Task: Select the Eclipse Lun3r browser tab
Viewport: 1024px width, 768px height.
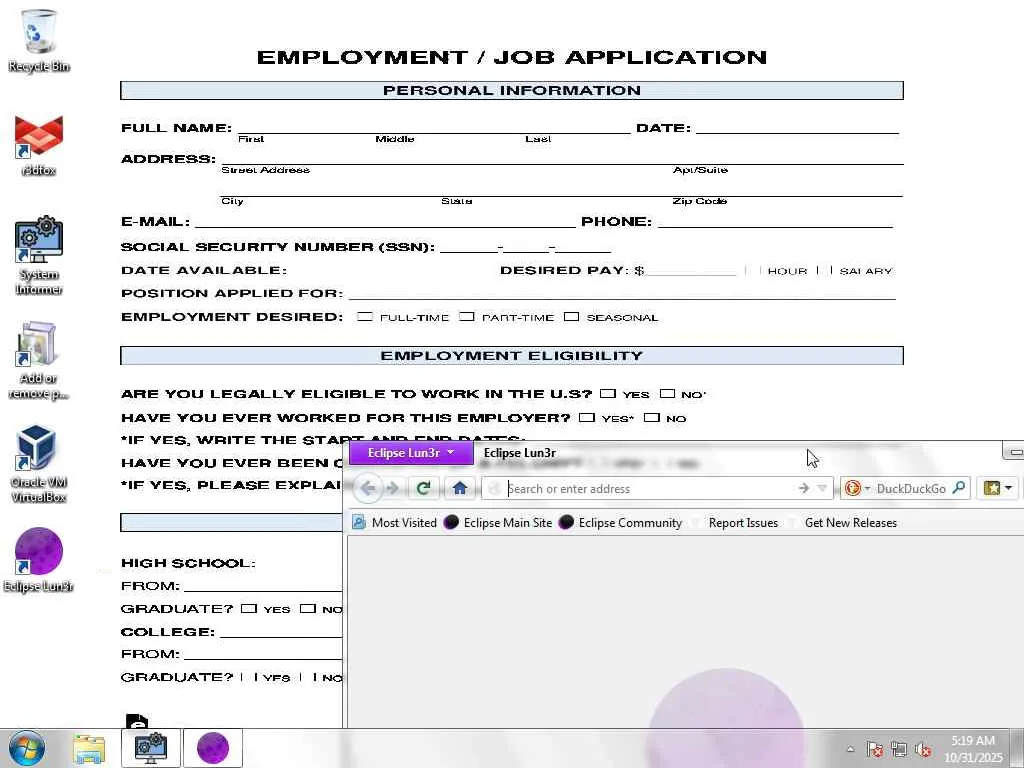Action: (x=520, y=453)
